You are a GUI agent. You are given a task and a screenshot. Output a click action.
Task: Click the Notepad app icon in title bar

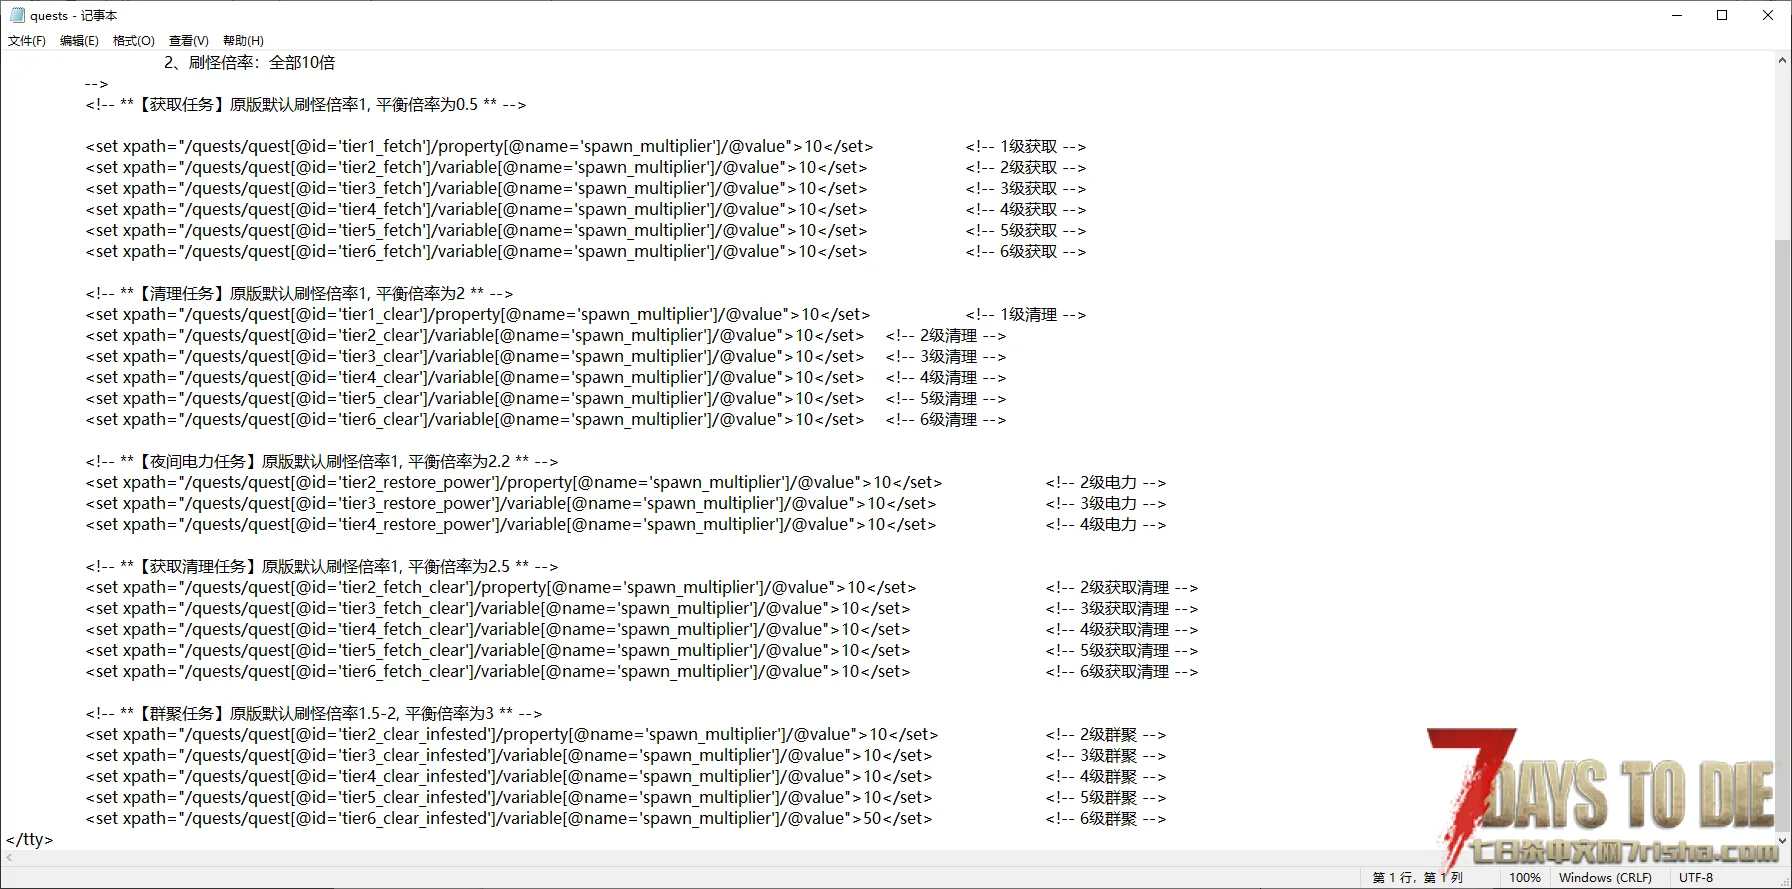pos(17,15)
